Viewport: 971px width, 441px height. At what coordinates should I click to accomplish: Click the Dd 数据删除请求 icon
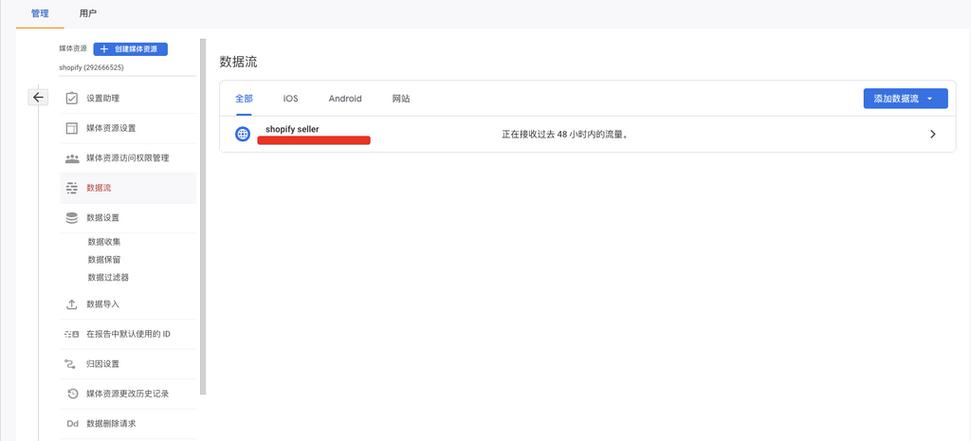coord(72,424)
